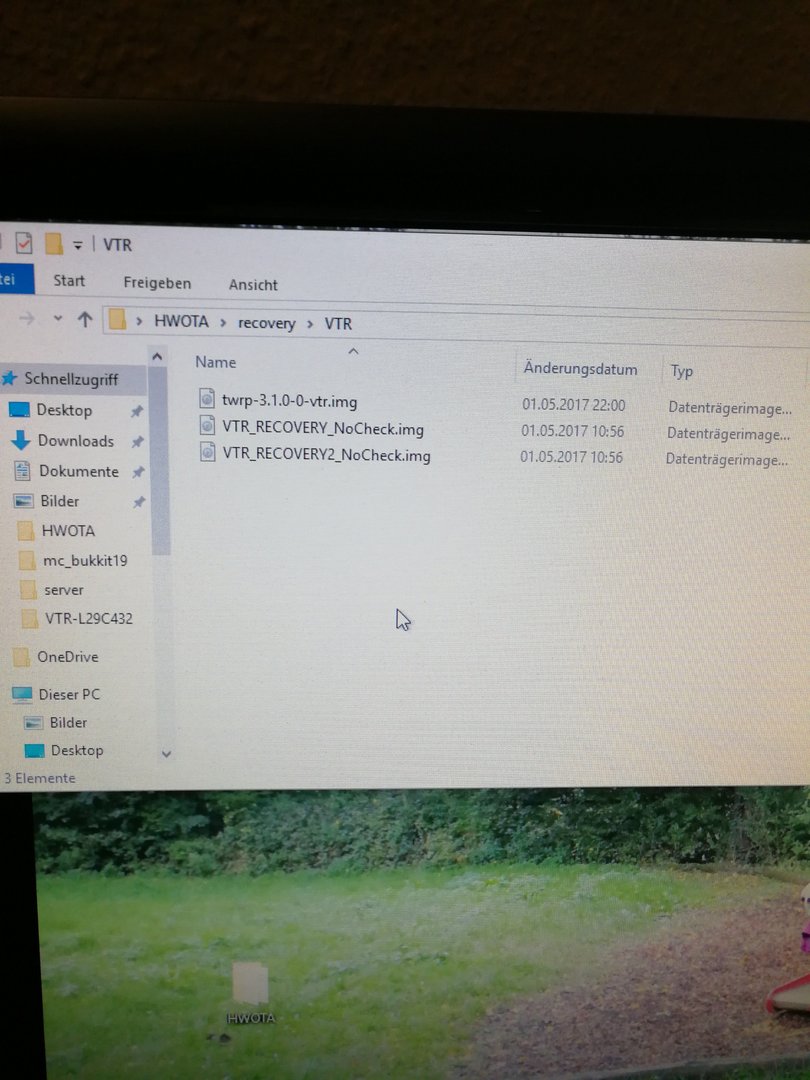Select Dieser PC in the navigation pane
810x1080 pixels.
point(69,694)
